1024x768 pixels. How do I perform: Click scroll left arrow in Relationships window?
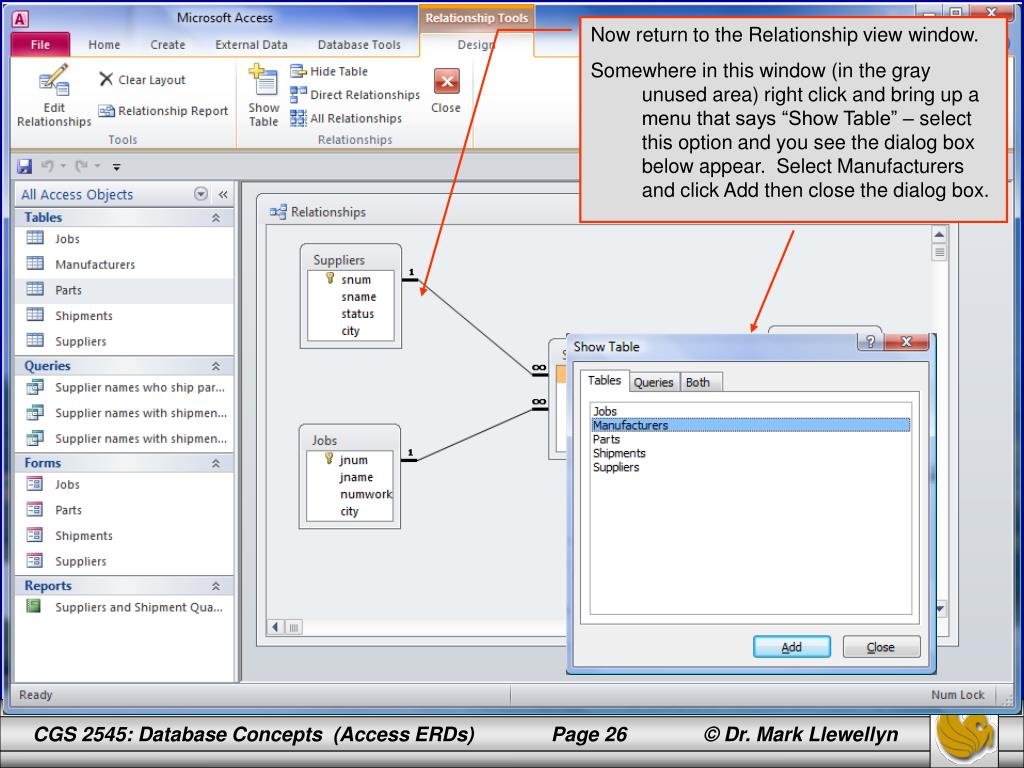click(x=276, y=627)
